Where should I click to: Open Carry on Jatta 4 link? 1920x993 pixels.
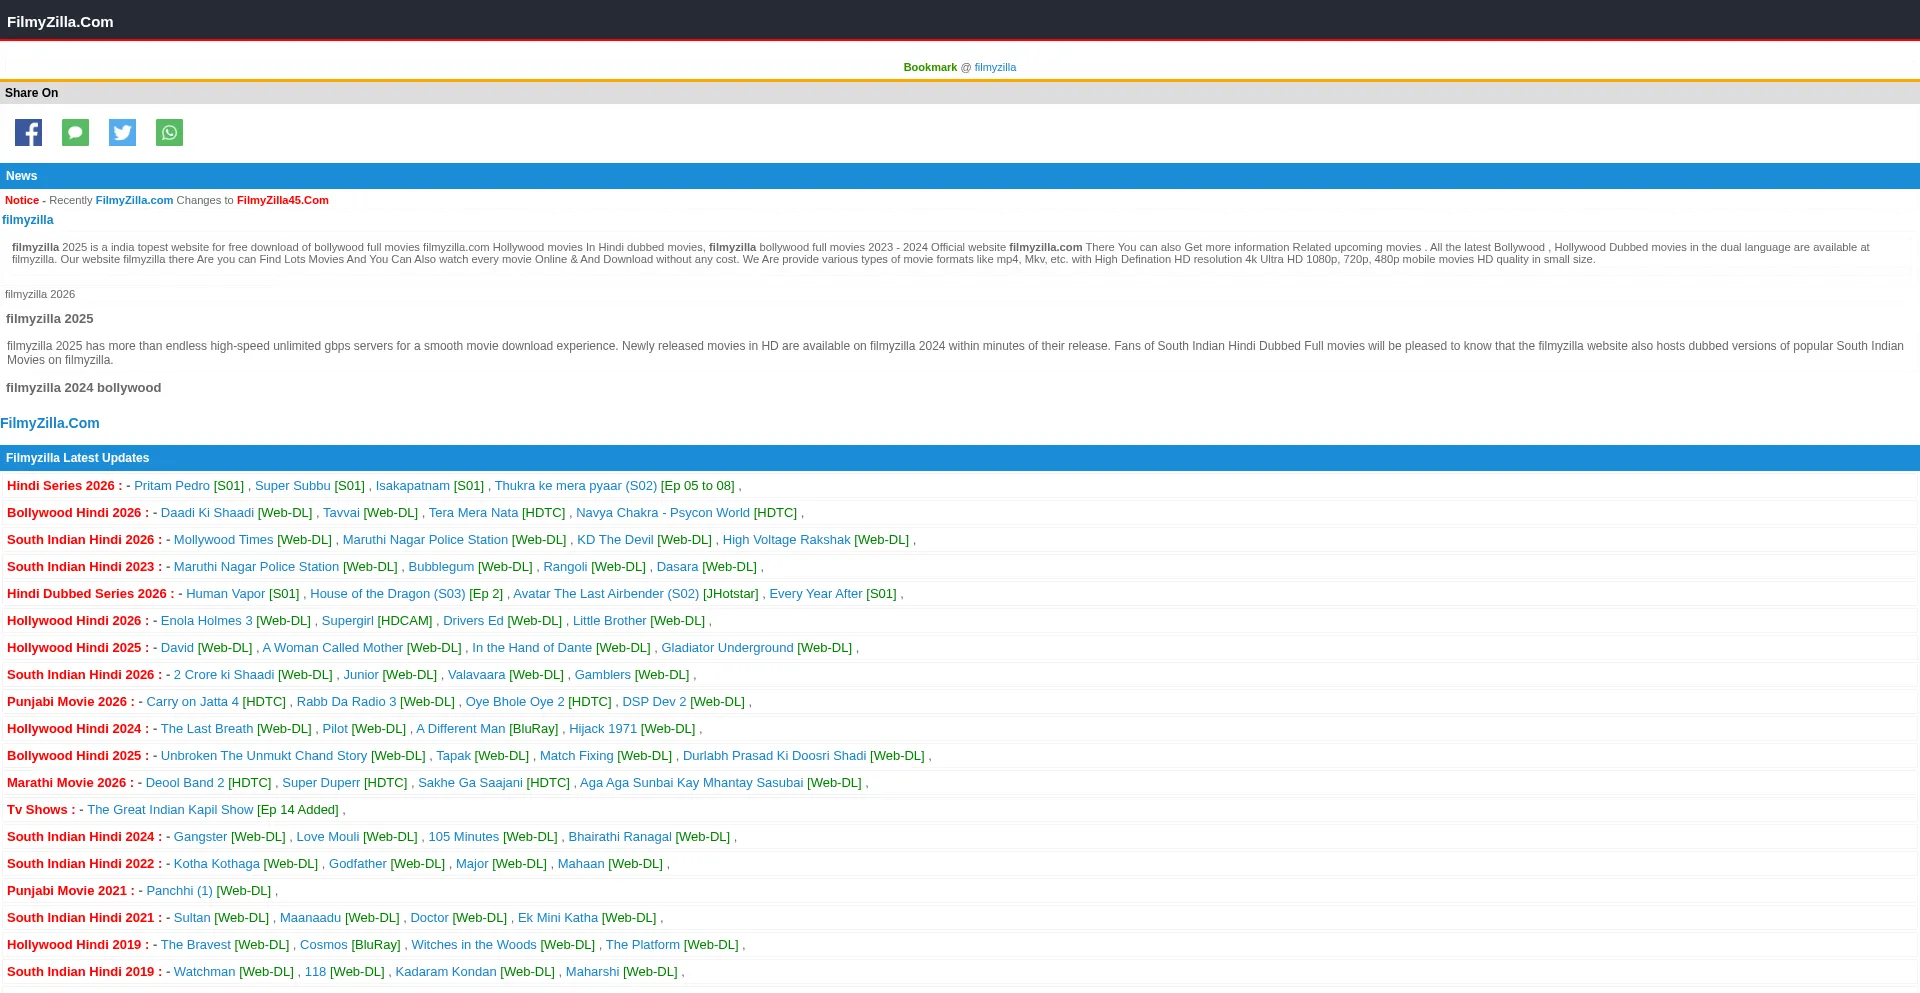tap(193, 702)
